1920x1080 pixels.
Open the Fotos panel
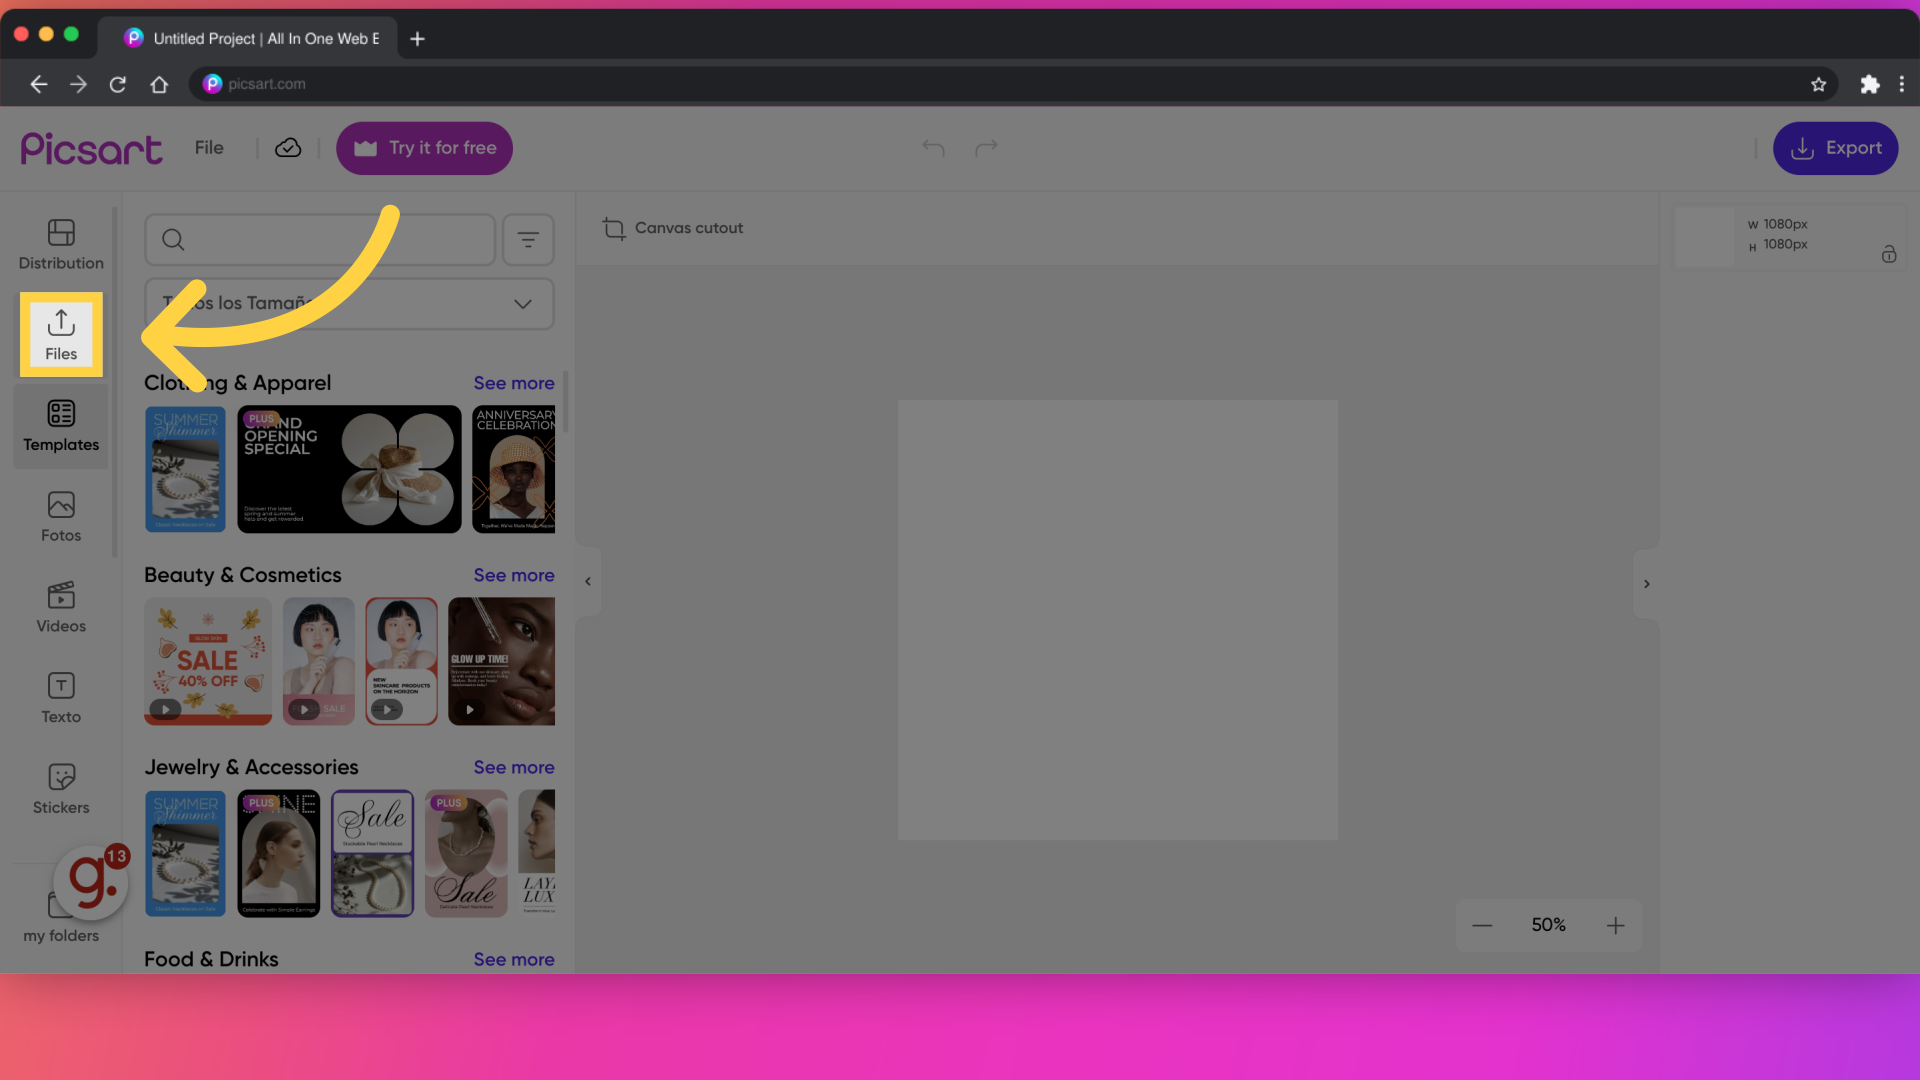[61, 517]
